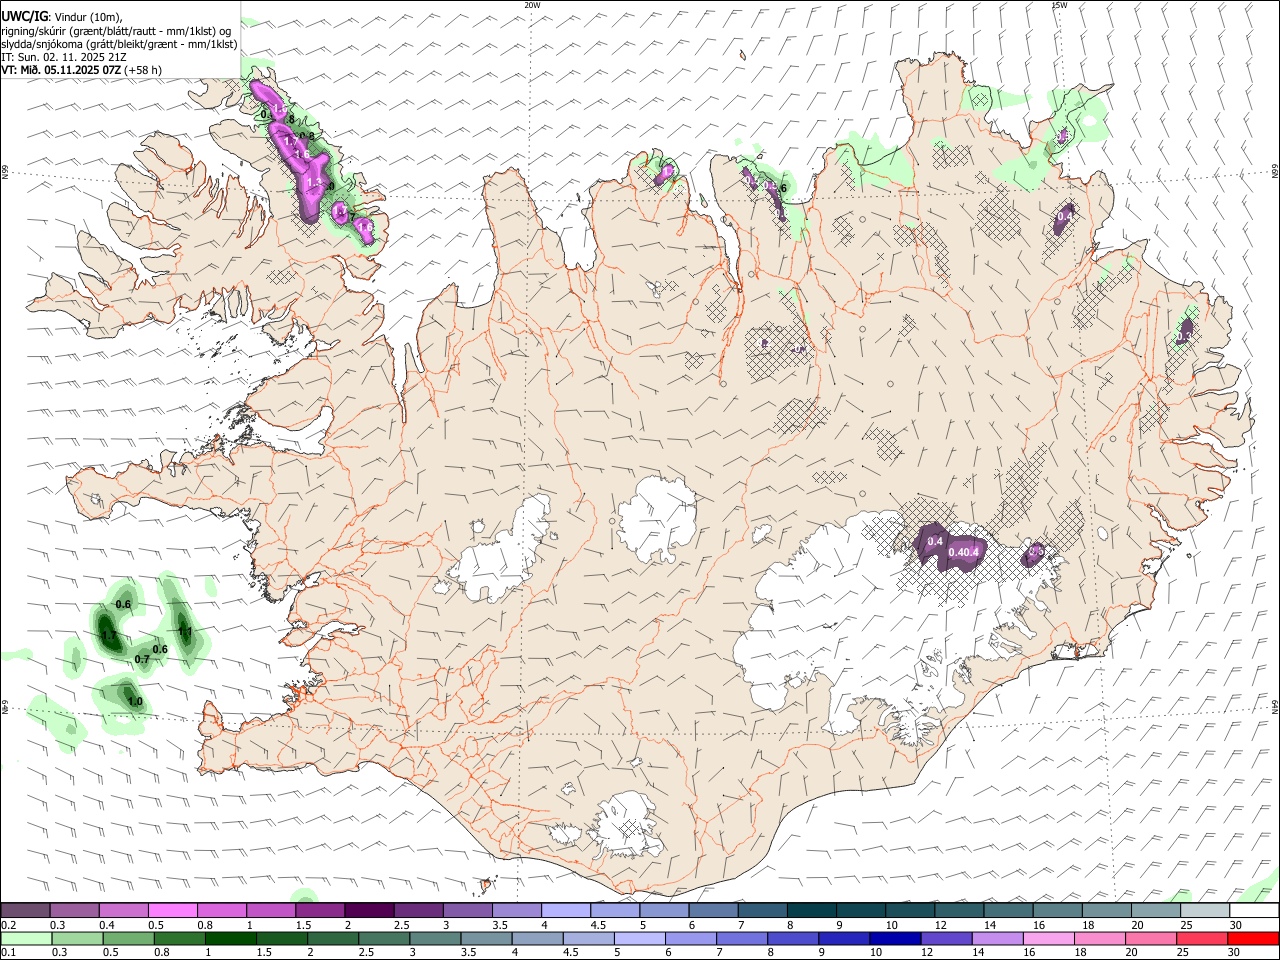Viewport: 1280px width, 960px height.
Task: Click the 'VT: Mið. 05.11.2025 07Z (+58 h)' line
Action: click(x=82, y=70)
